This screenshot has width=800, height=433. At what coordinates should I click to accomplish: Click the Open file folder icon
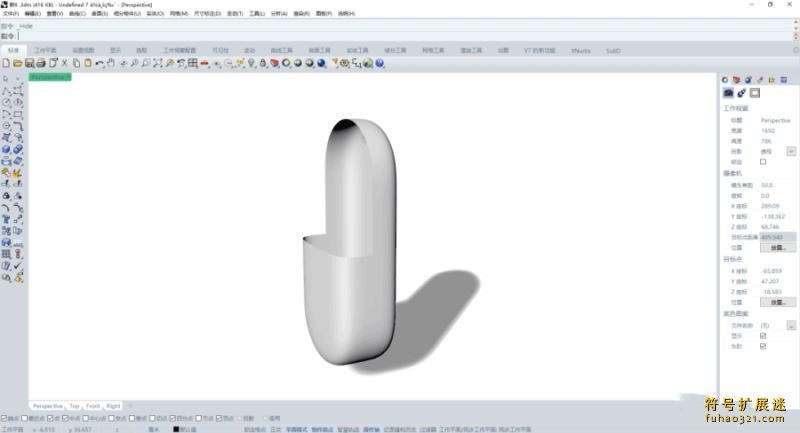pyautogui.click(x=17, y=63)
